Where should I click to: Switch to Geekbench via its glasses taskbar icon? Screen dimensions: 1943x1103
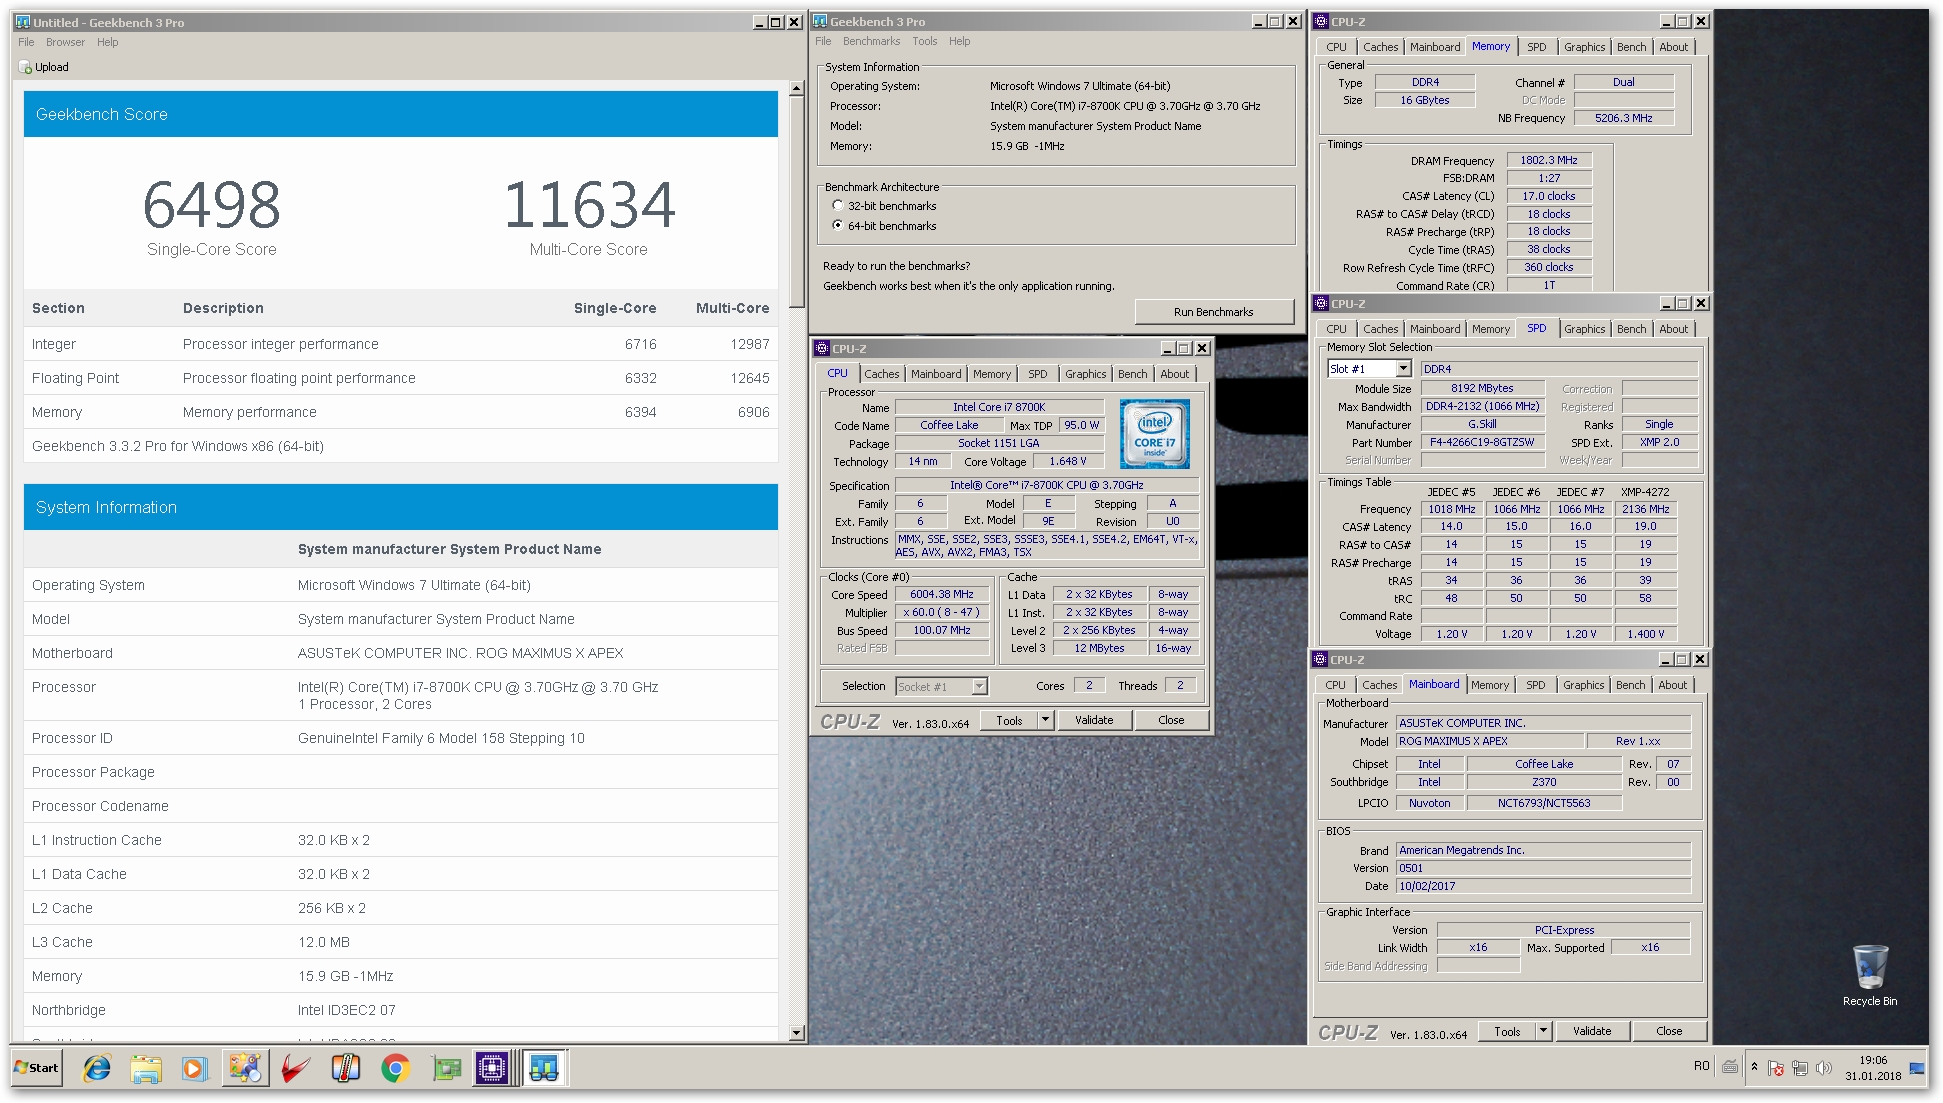point(544,1068)
